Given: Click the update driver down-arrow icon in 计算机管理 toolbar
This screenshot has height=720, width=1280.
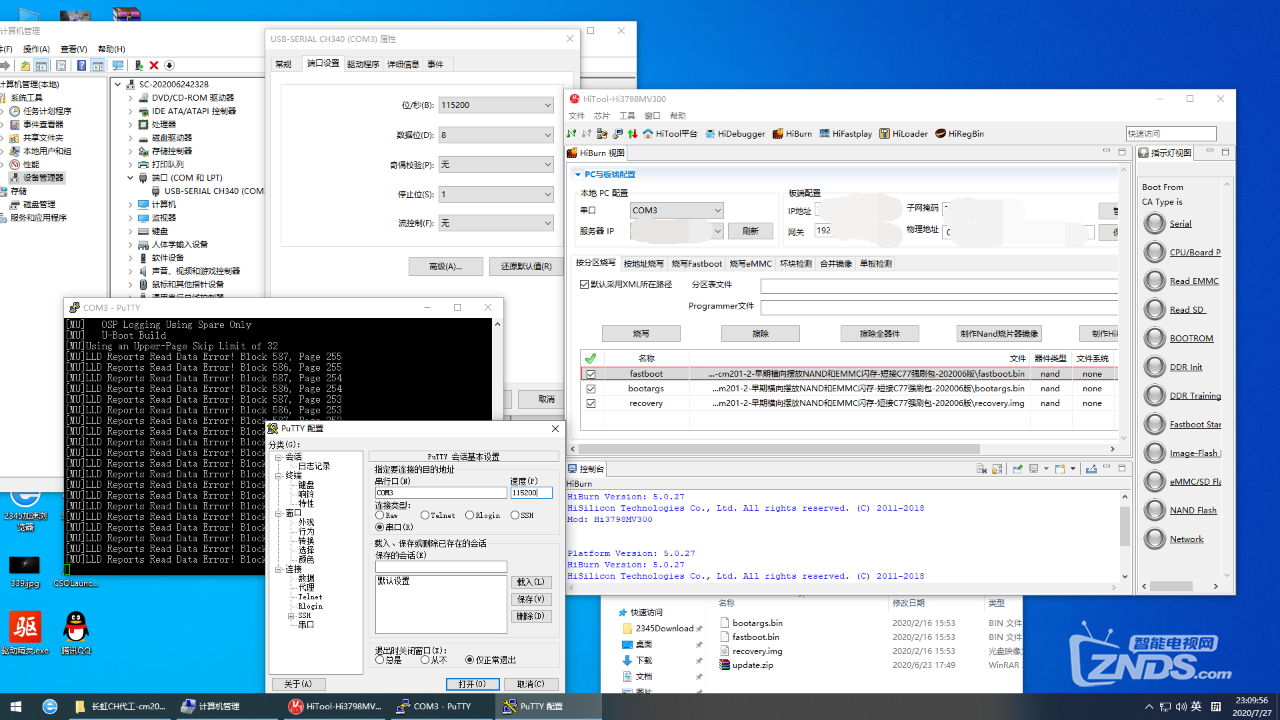Looking at the screenshot, I should click(169, 65).
